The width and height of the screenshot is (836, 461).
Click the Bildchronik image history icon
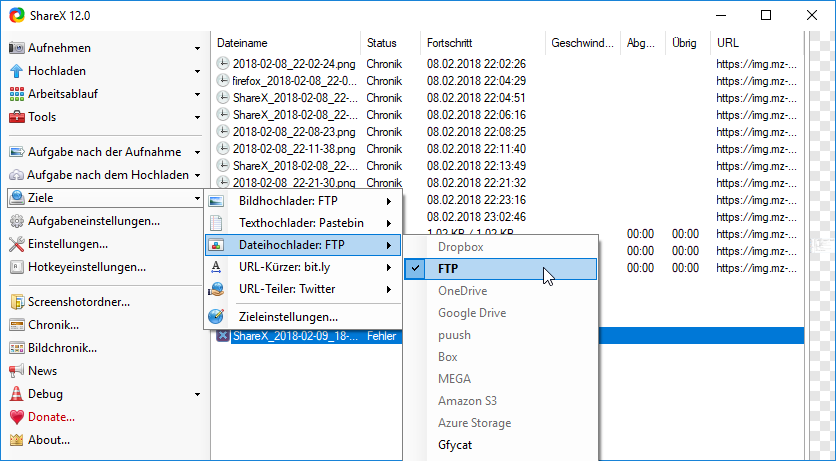[x=17, y=348]
